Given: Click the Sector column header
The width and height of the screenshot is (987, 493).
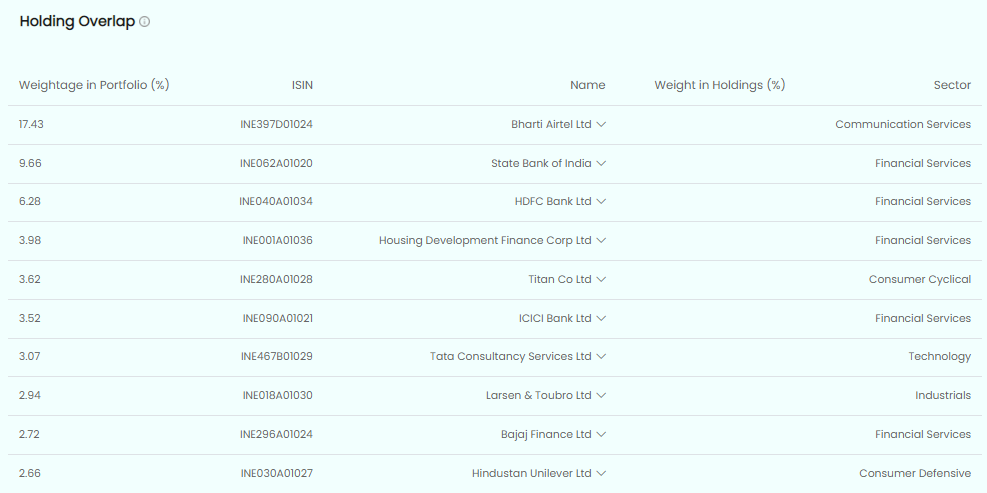Looking at the screenshot, I should coord(952,85).
